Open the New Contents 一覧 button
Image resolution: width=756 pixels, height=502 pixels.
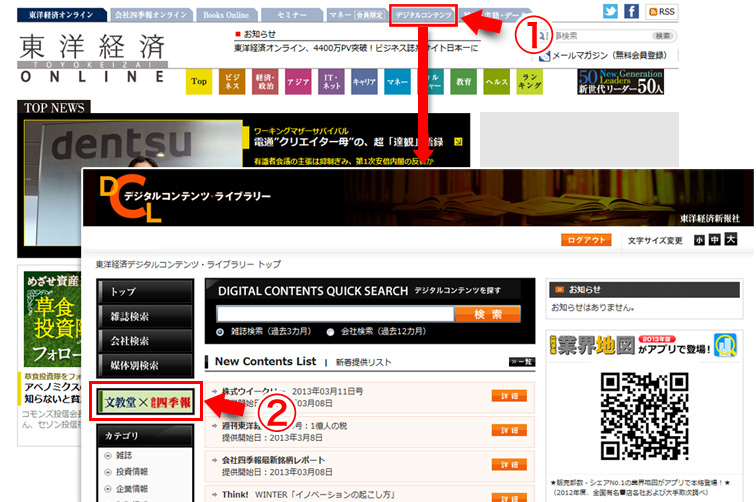[x=522, y=362]
